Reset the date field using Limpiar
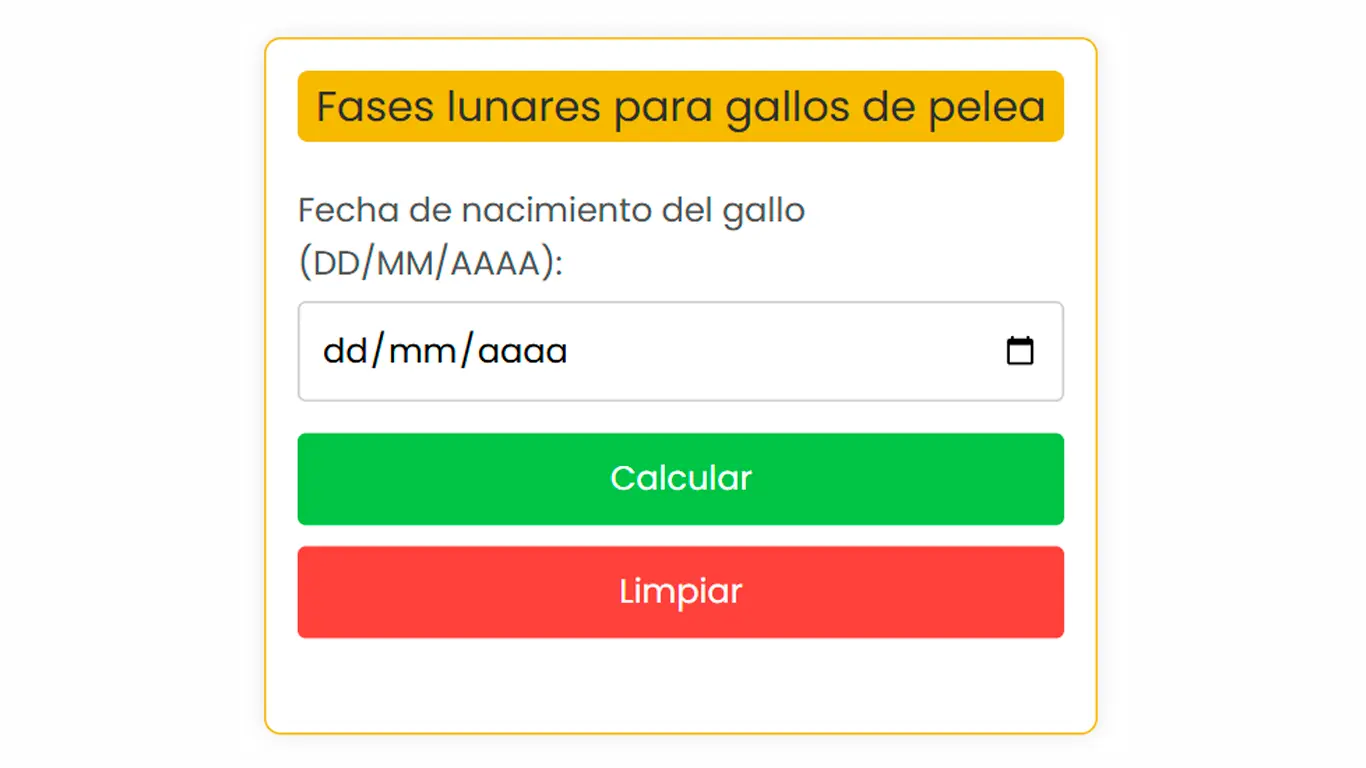 point(680,592)
